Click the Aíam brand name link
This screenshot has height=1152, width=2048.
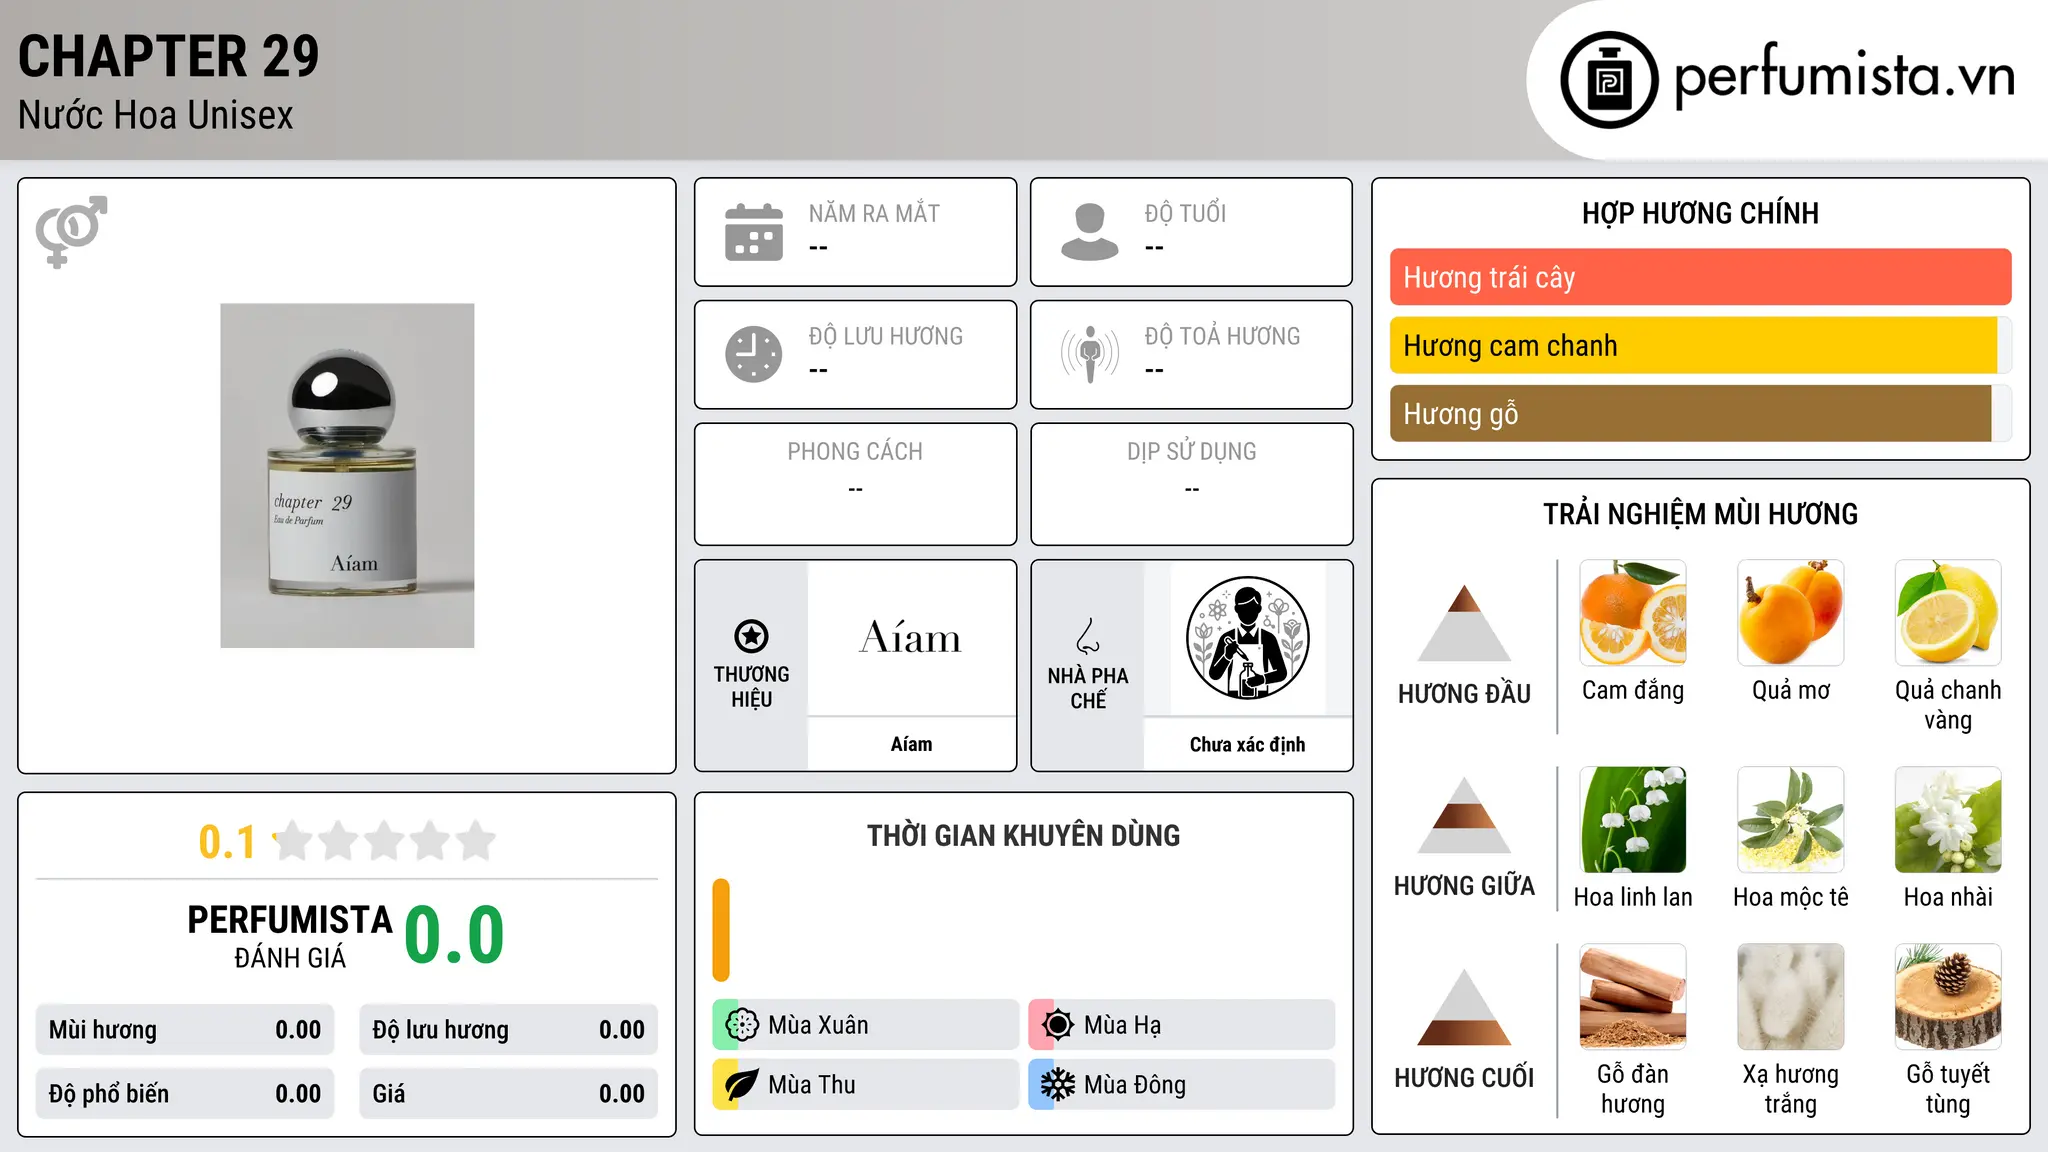(911, 744)
